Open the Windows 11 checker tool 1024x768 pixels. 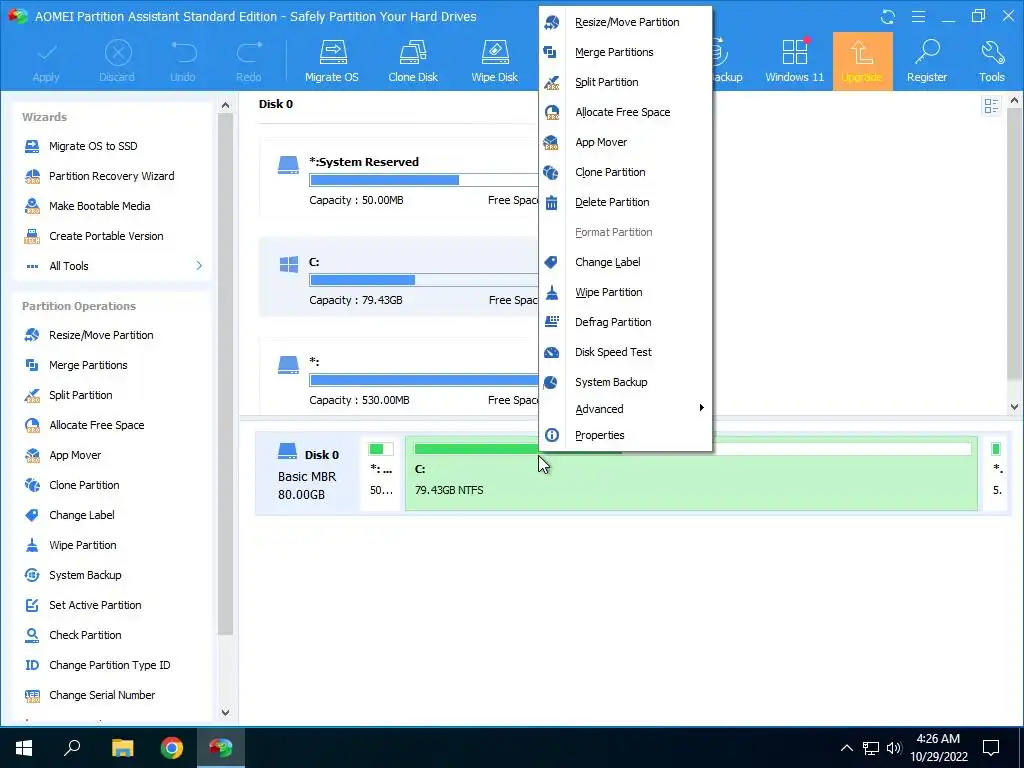(x=794, y=61)
